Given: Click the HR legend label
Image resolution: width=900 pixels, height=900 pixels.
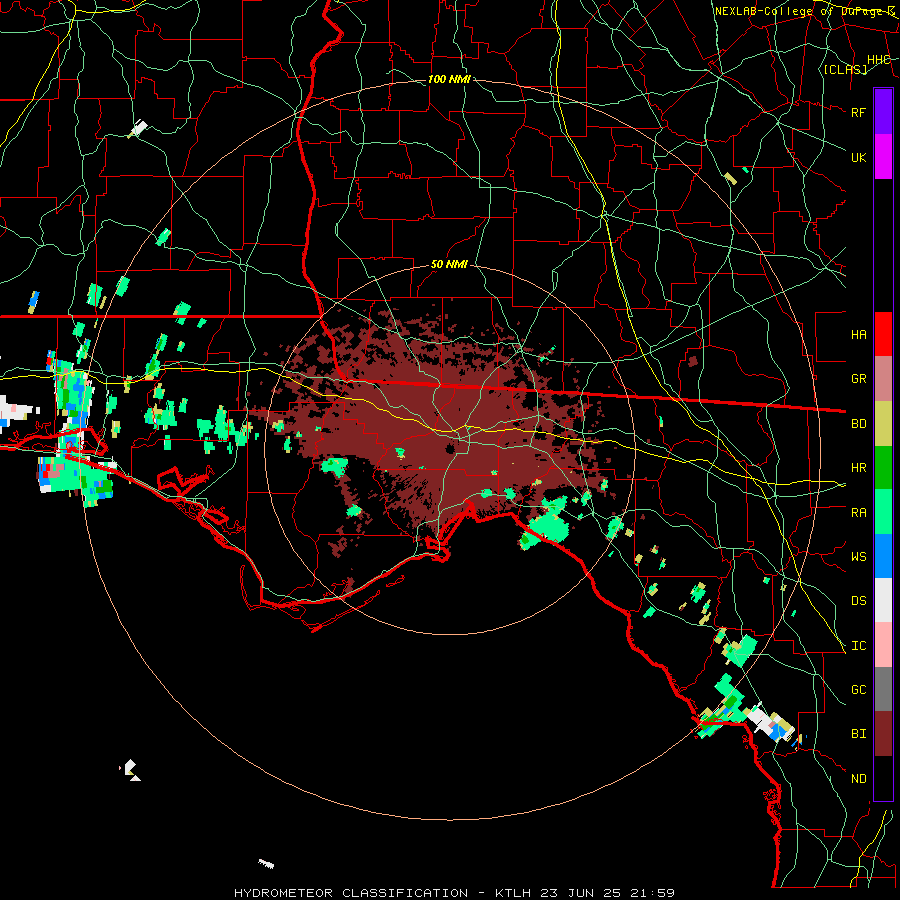Looking at the screenshot, I should tap(858, 467).
